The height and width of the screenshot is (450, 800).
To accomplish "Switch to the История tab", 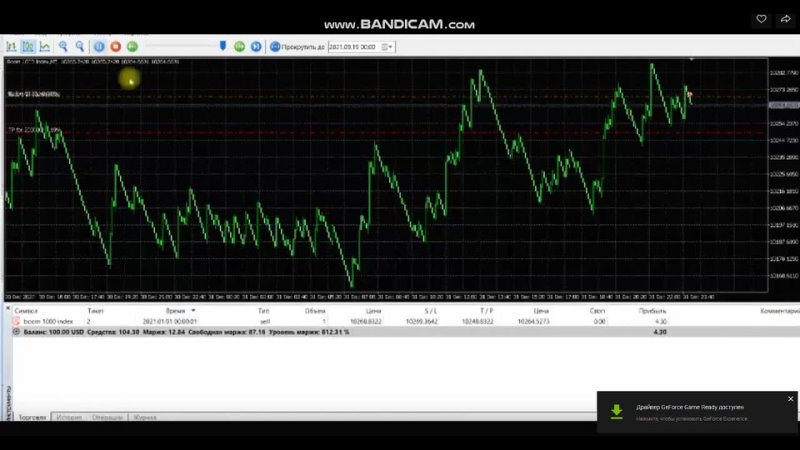I will [69, 417].
